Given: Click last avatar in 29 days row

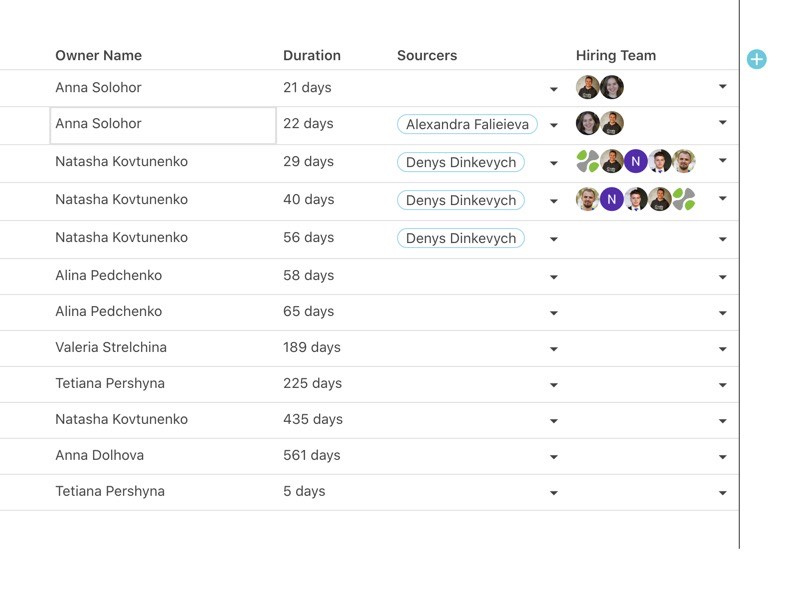Looking at the screenshot, I should (684, 161).
